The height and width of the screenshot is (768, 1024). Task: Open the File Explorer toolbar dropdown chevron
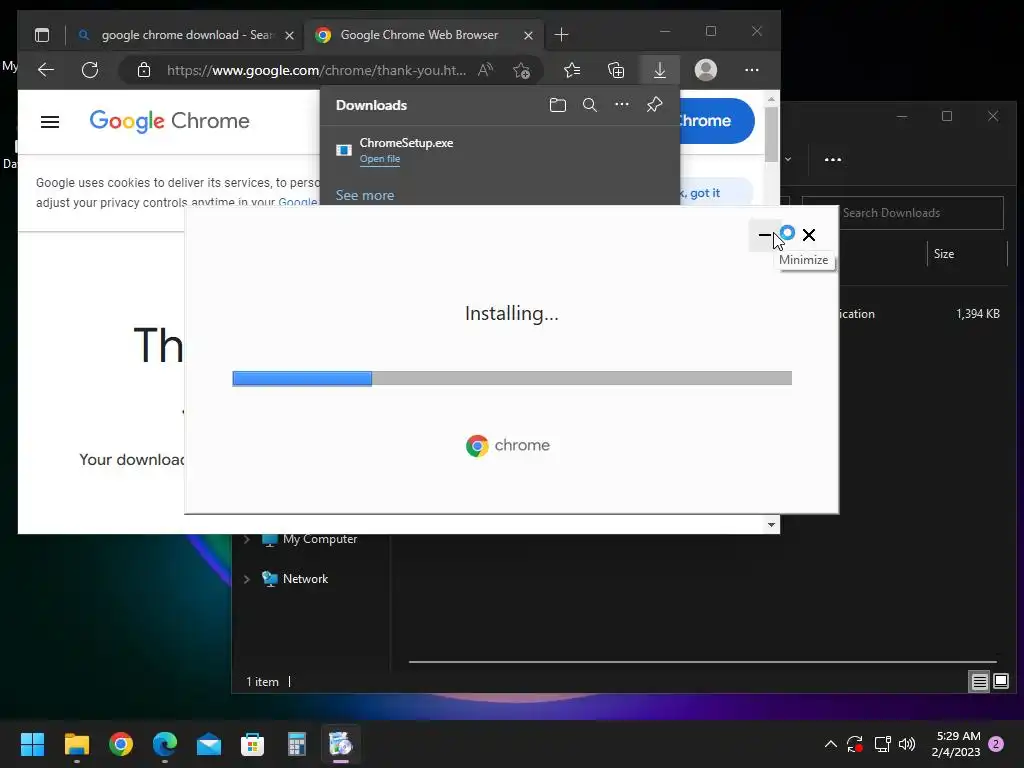tap(788, 159)
